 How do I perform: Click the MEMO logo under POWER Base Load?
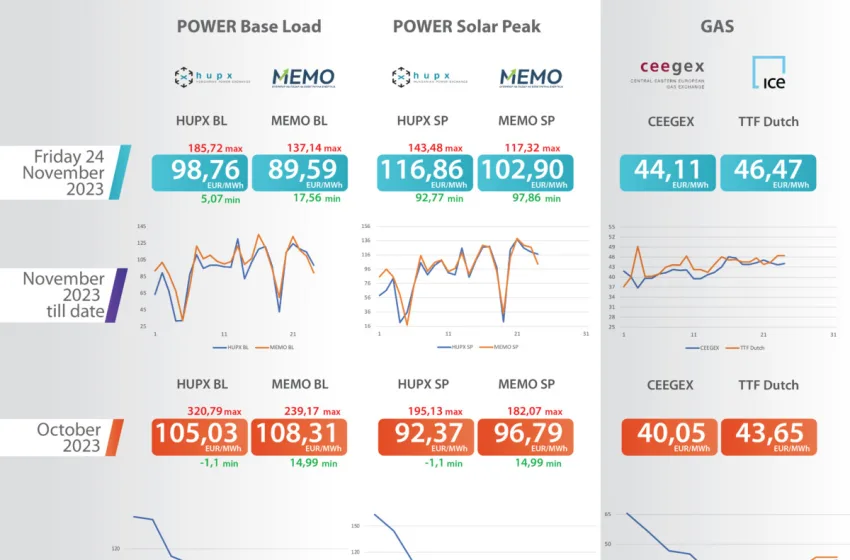click(x=303, y=78)
